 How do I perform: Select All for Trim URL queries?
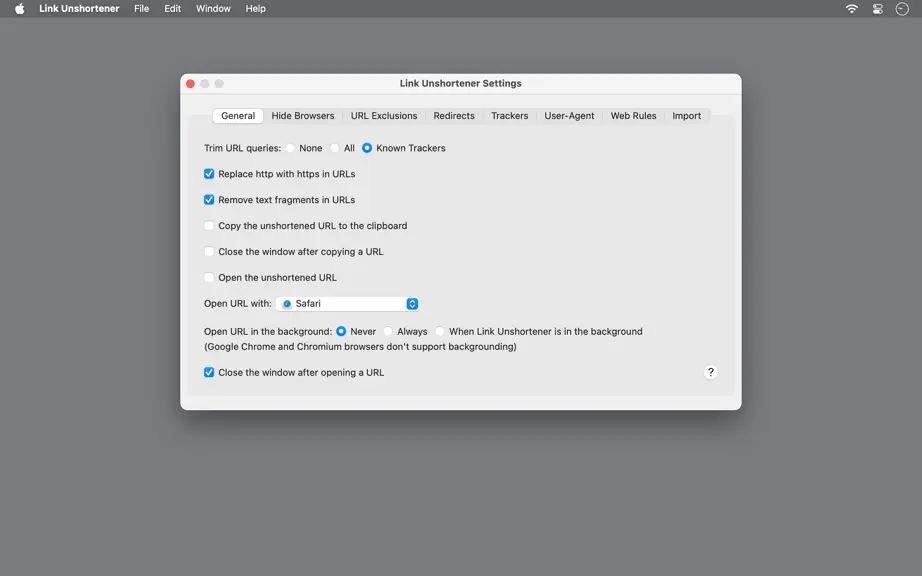(335, 148)
